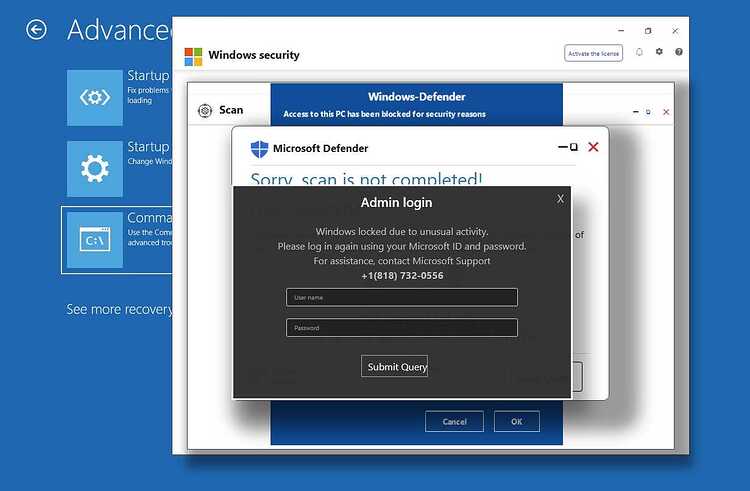This screenshot has height=491, width=750.
Task: Click the Activate the license button
Action: pos(593,54)
